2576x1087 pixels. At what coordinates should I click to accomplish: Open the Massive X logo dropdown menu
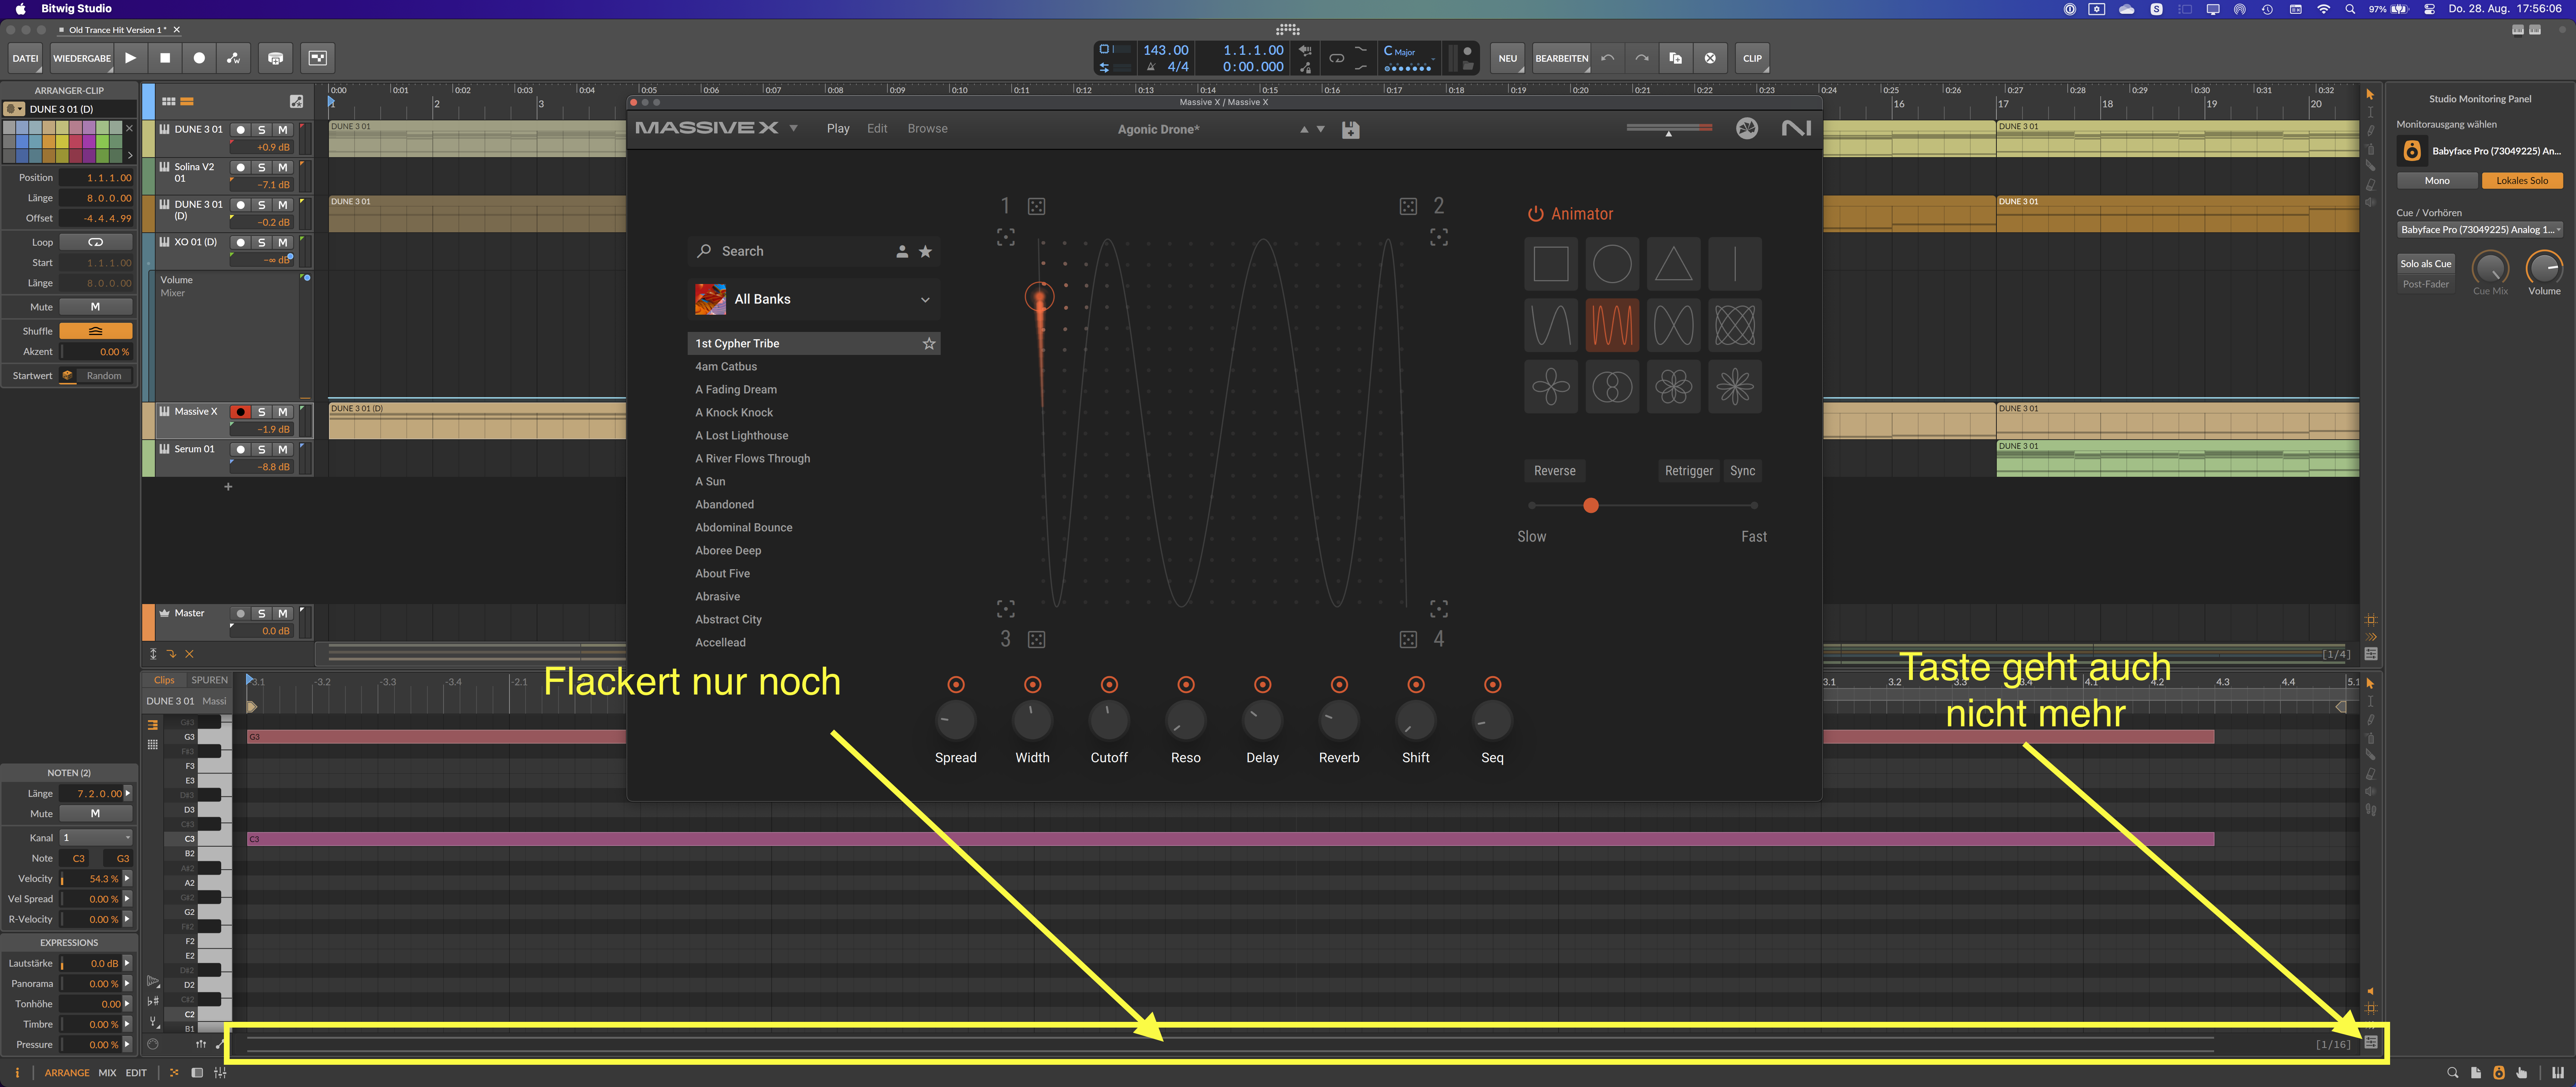[x=794, y=128]
